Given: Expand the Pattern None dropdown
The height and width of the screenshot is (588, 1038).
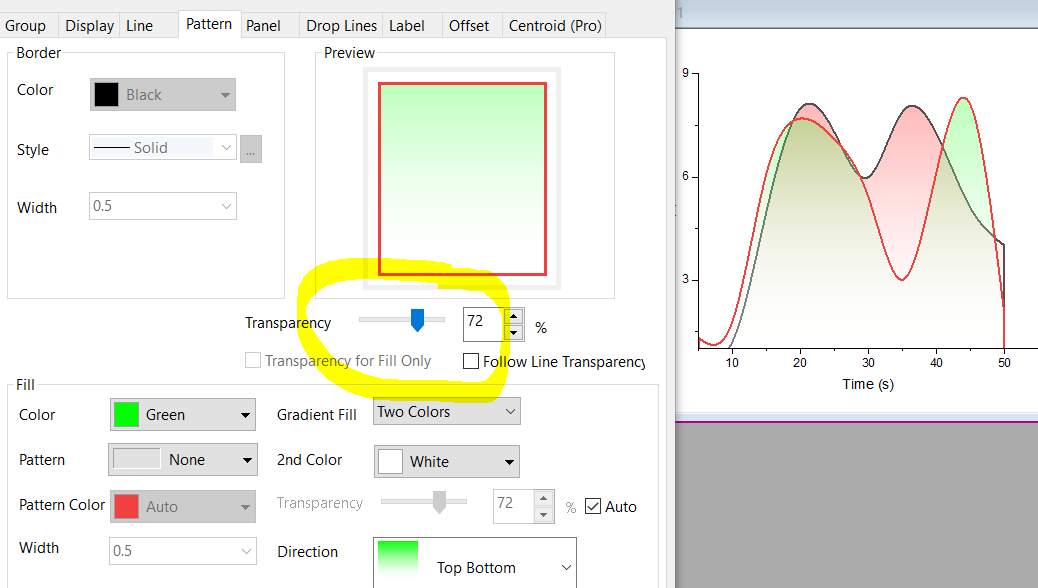Looking at the screenshot, I should (183, 460).
